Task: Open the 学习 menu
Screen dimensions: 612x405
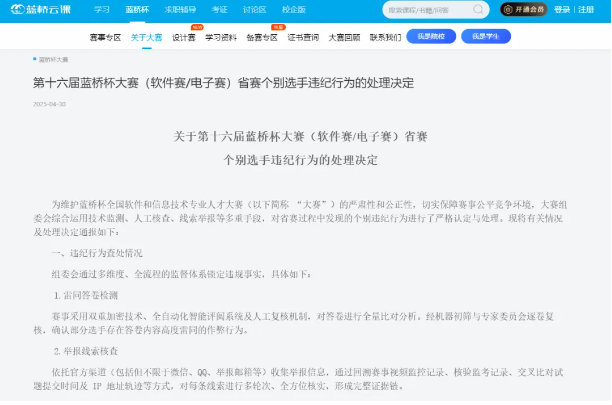Action: (102, 10)
